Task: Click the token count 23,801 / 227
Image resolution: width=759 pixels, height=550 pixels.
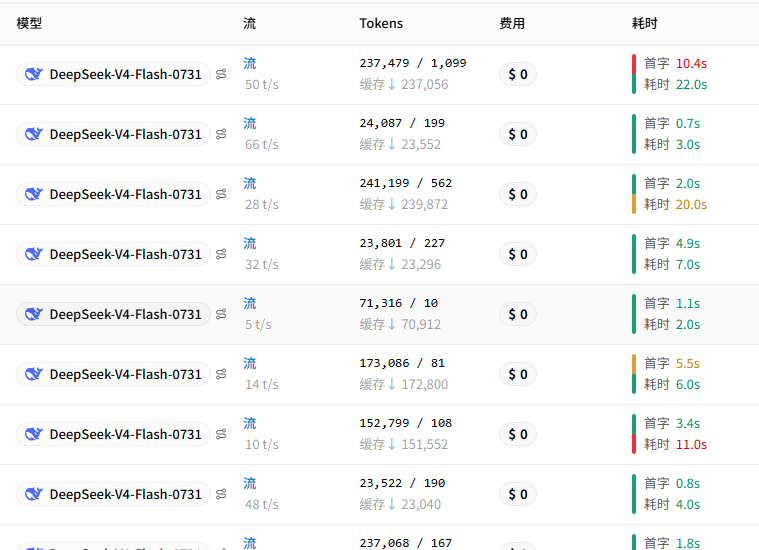Action: coord(402,243)
